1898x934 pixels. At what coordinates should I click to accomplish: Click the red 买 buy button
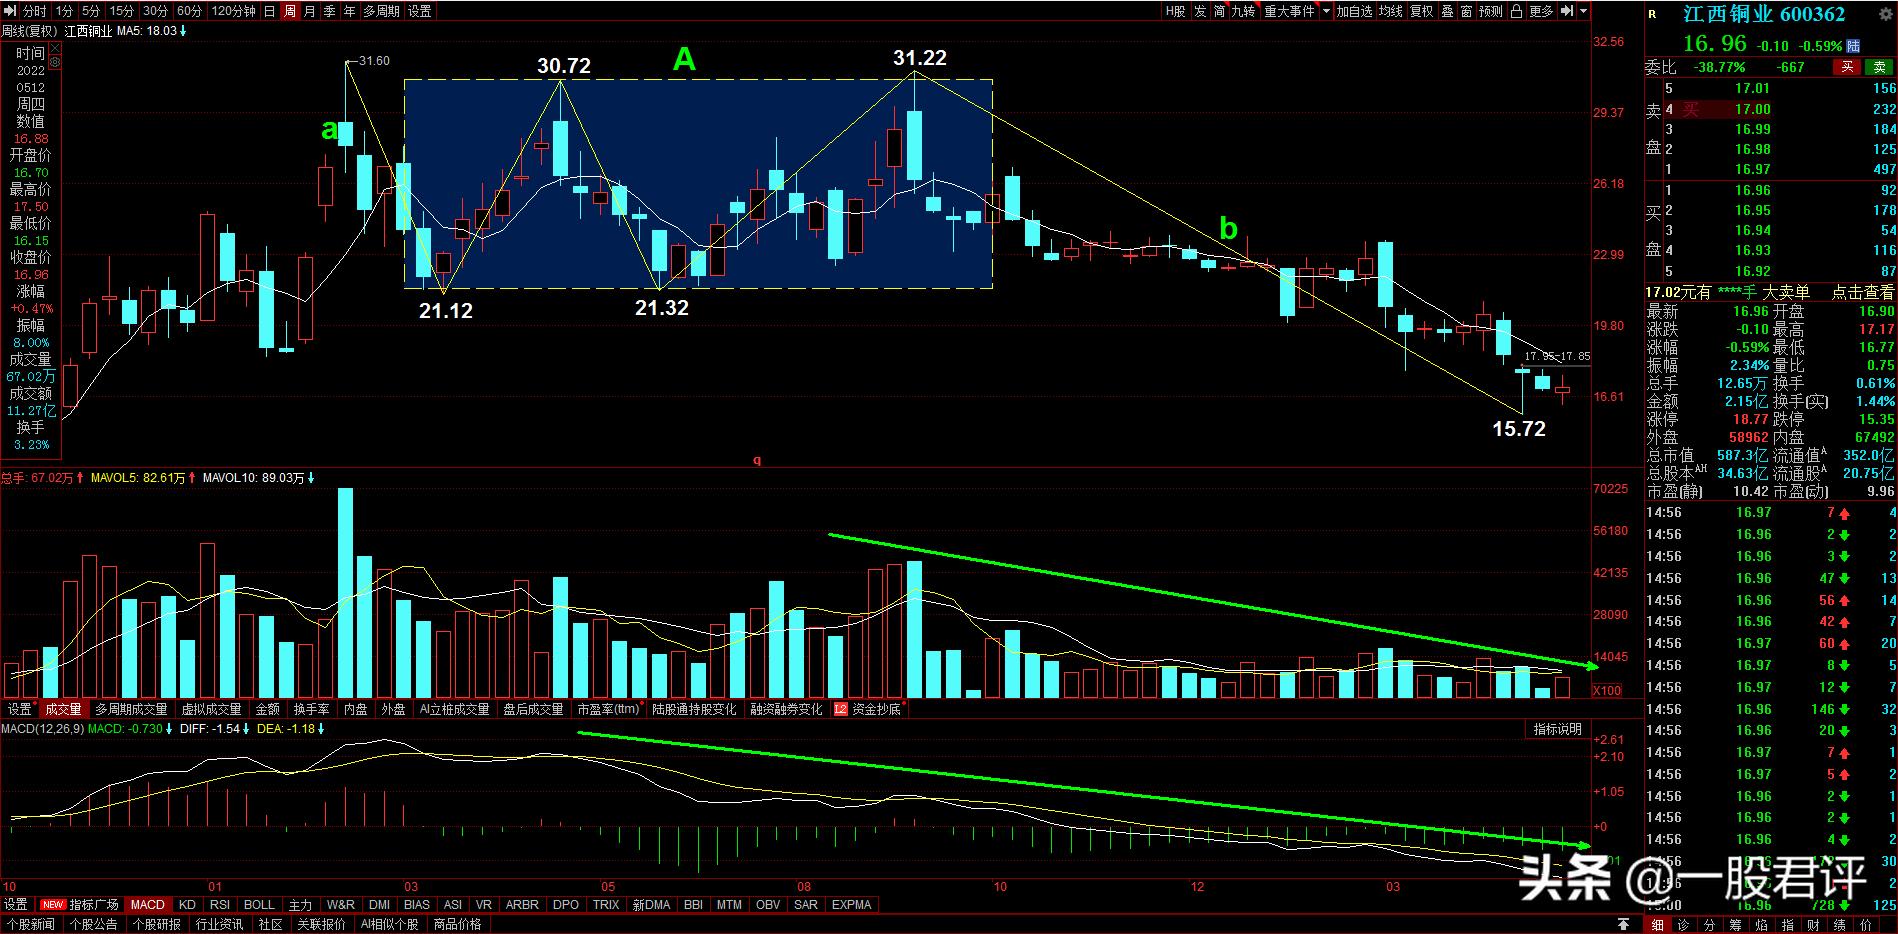(x=1847, y=67)
